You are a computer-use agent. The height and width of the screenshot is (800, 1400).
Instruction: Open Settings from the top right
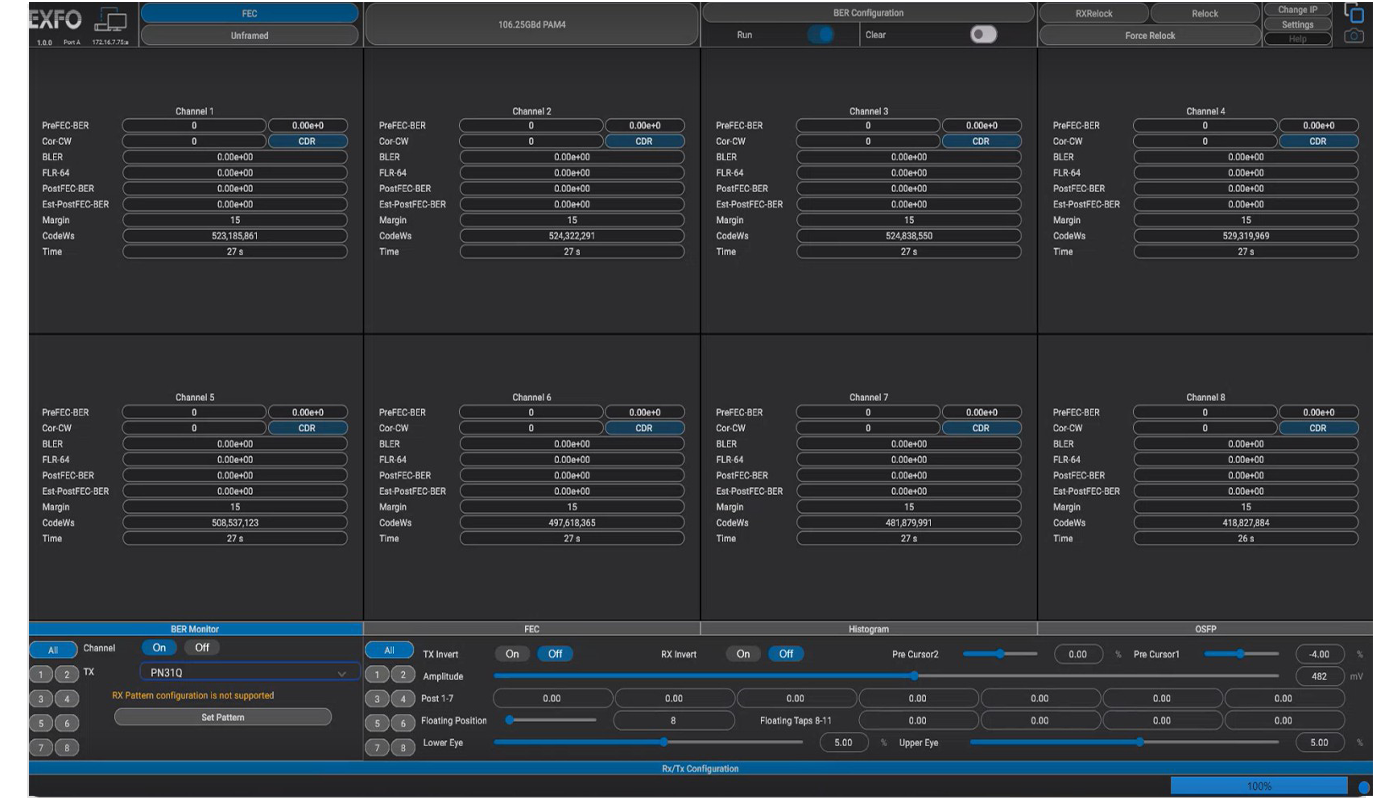click(x=1297, y=24)
